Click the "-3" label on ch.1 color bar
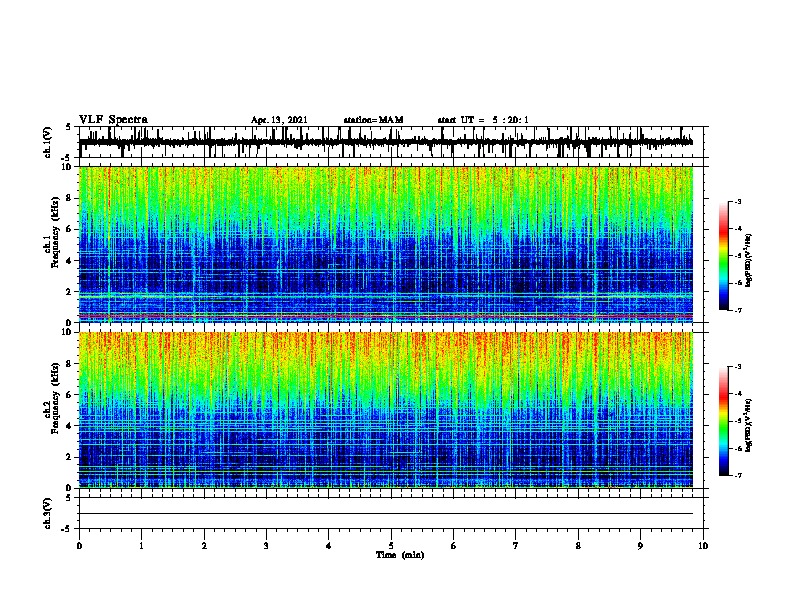792x612 pixels. click(x=737, y=202)
